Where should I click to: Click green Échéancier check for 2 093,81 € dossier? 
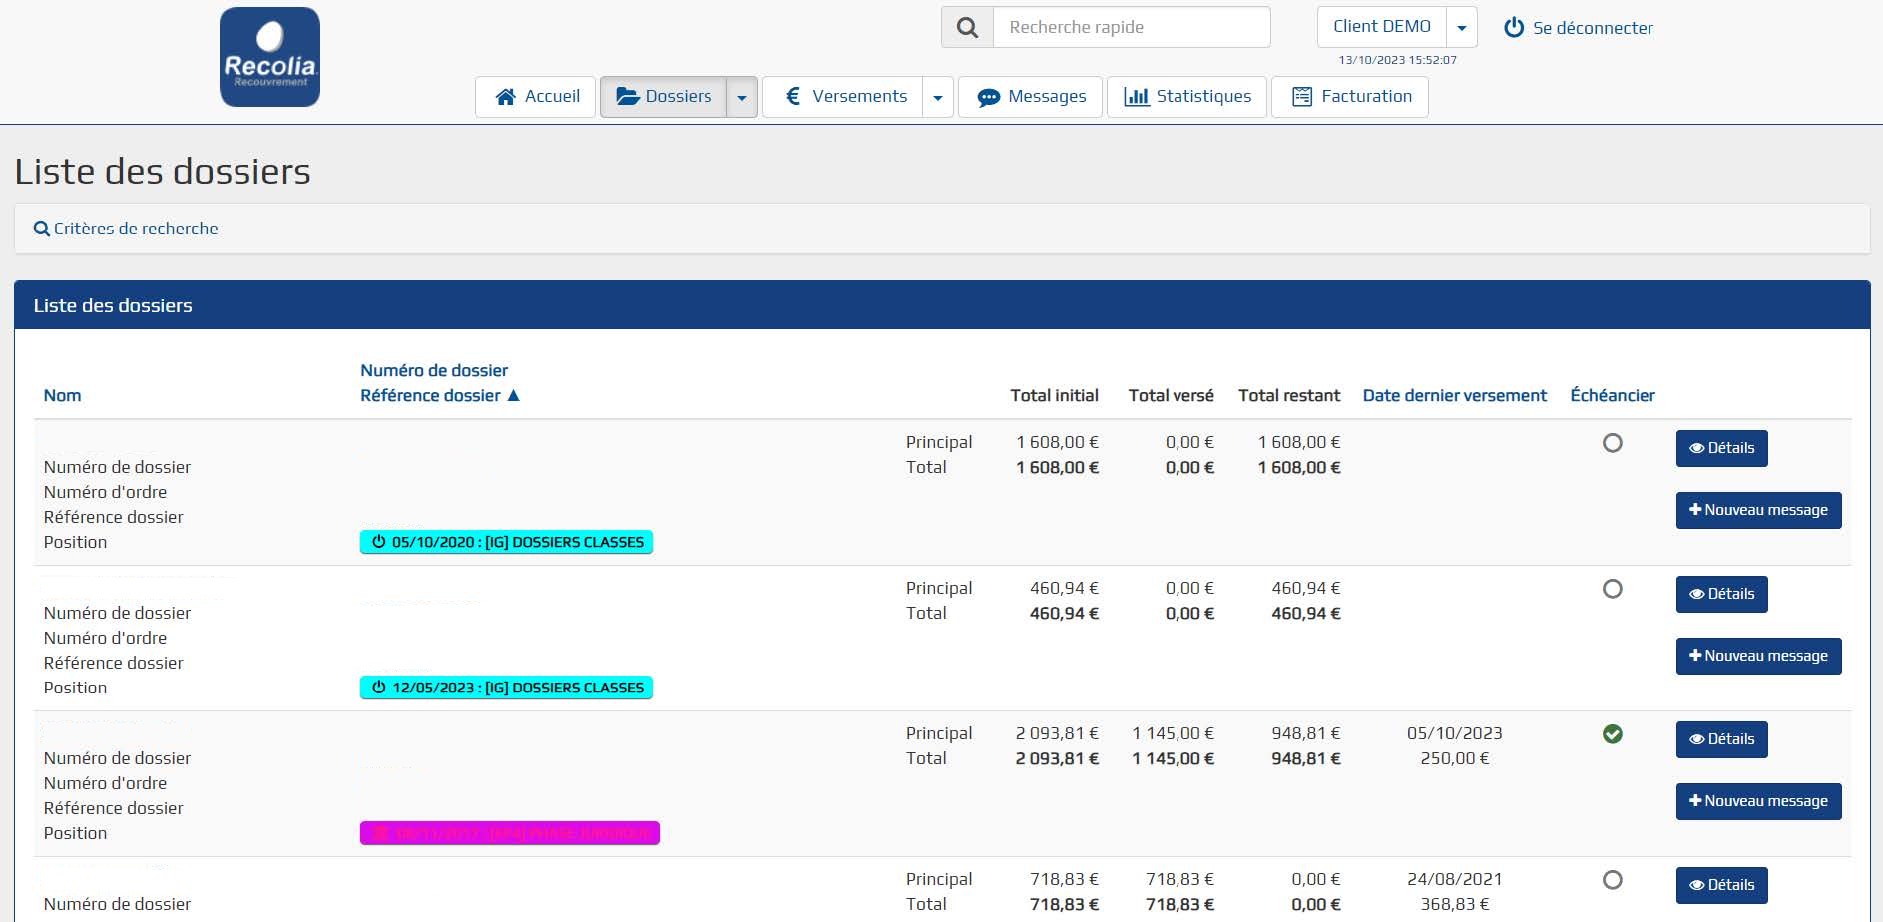pos(1613,734)
